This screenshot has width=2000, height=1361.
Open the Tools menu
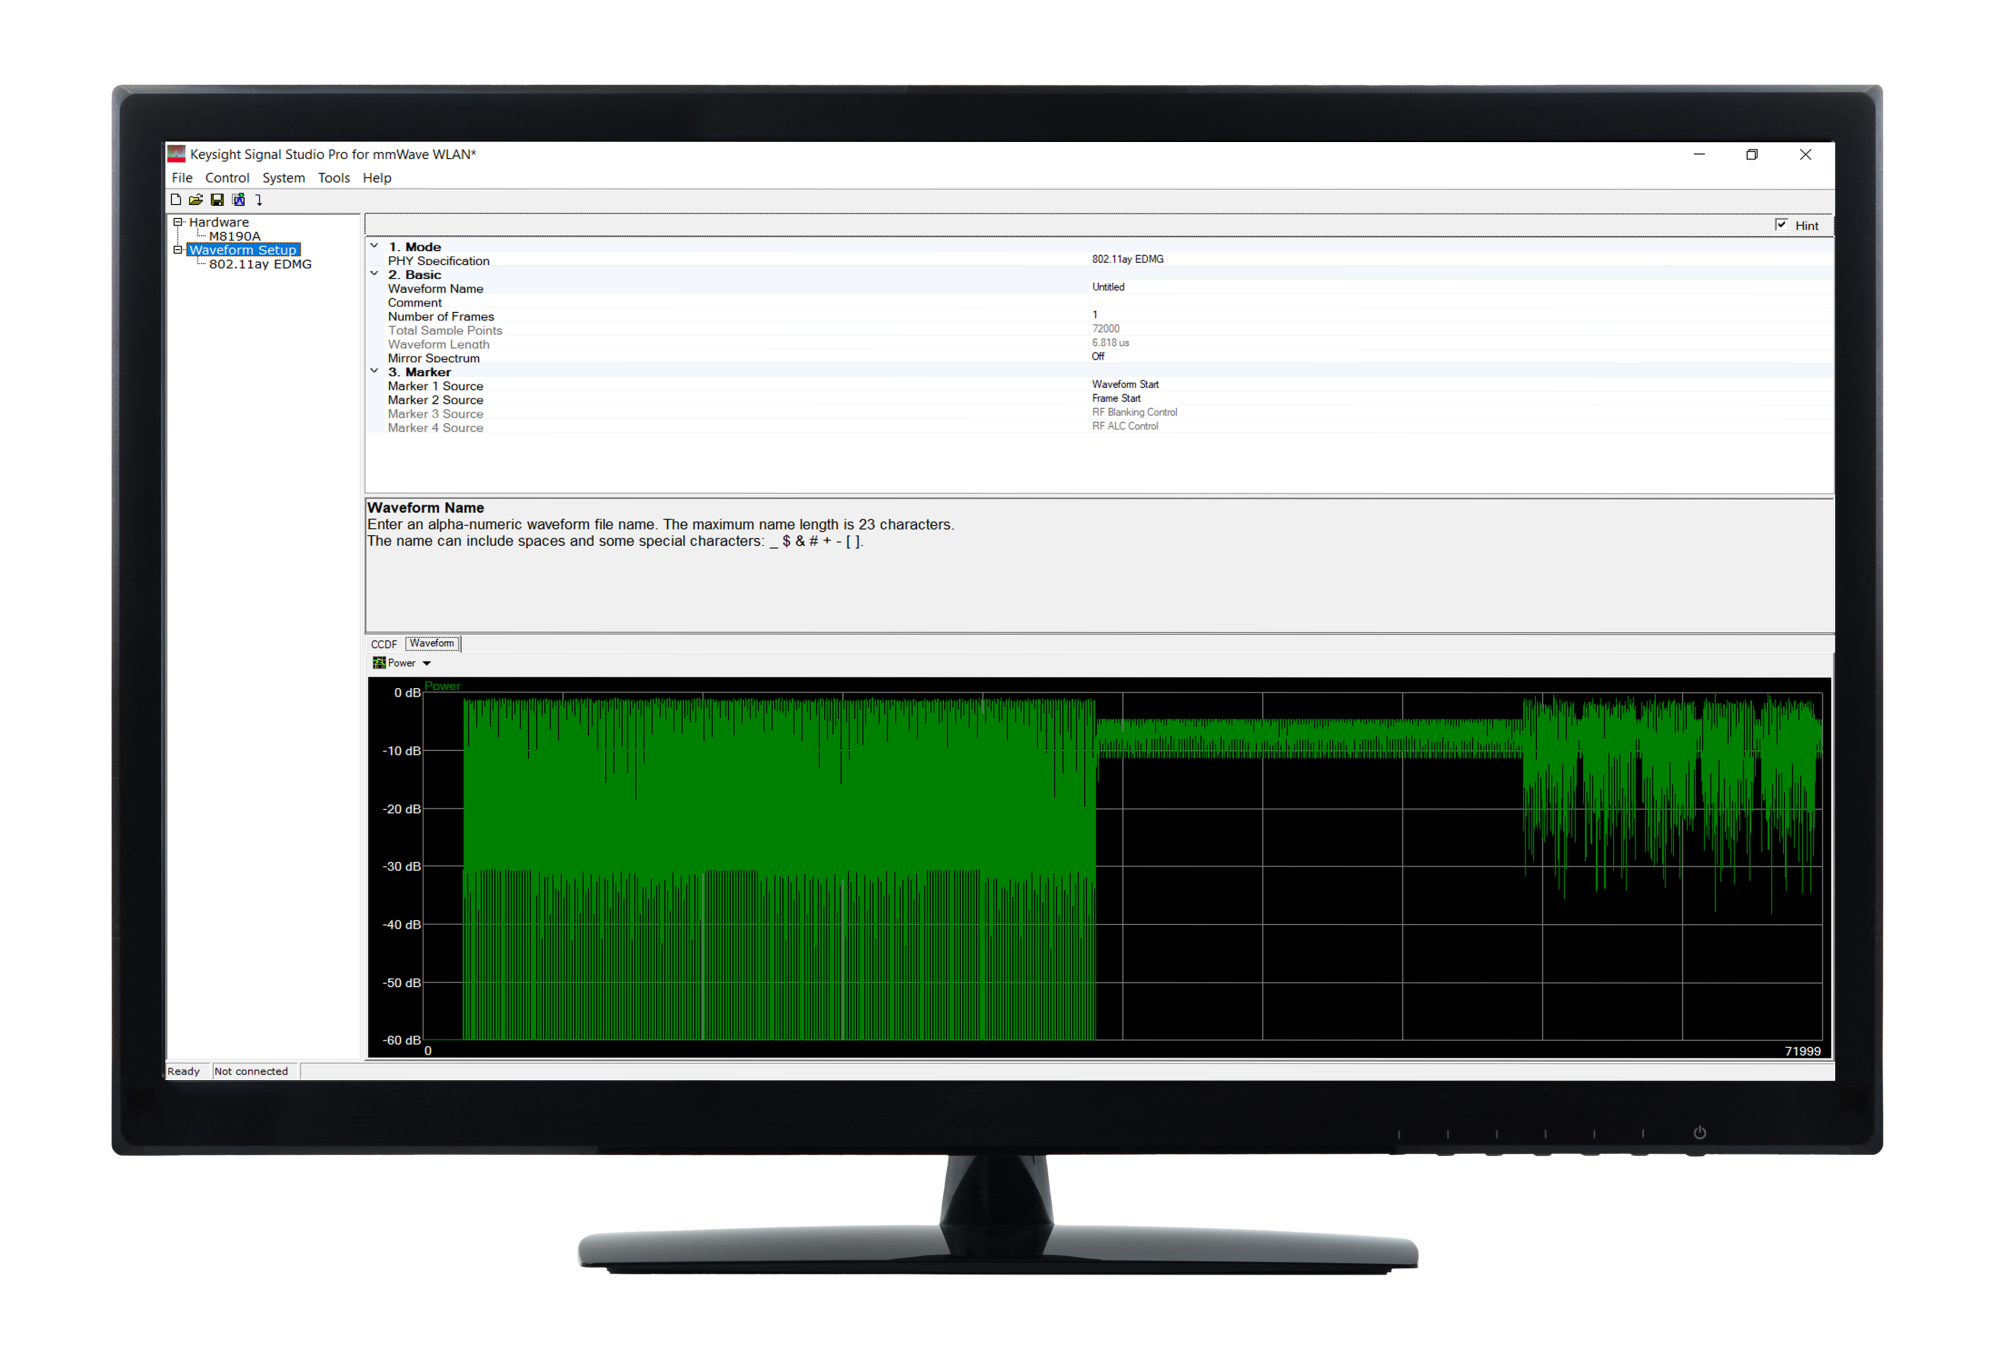(x=333, y=178)
